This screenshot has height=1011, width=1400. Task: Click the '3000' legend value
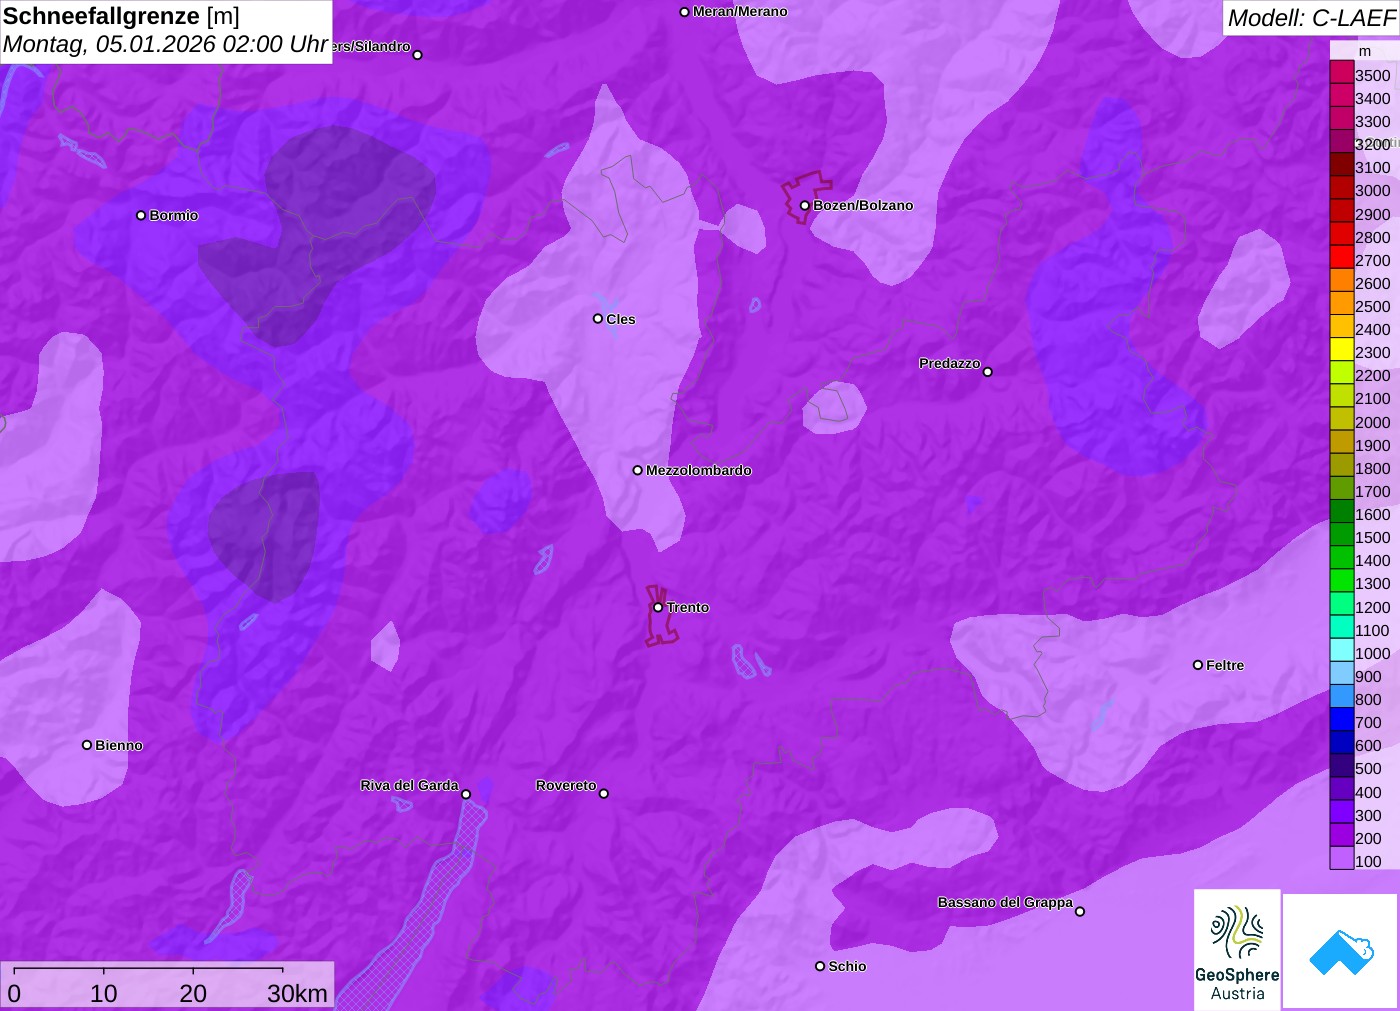point(1373,190)
